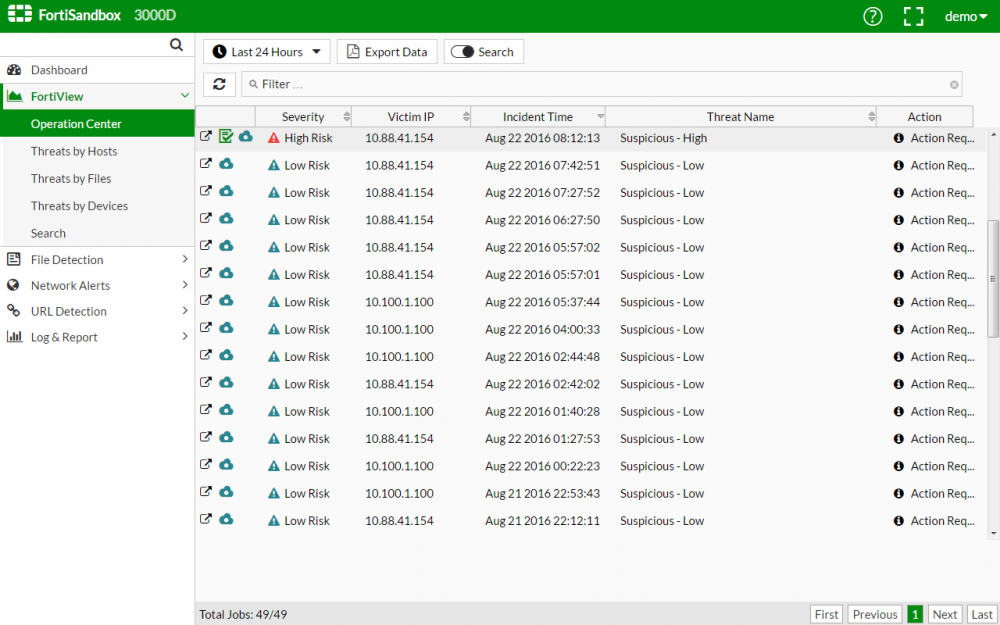
Task: Click the cloud icon in Aug 21 22:53:43 row
Action: coord(226,492)
